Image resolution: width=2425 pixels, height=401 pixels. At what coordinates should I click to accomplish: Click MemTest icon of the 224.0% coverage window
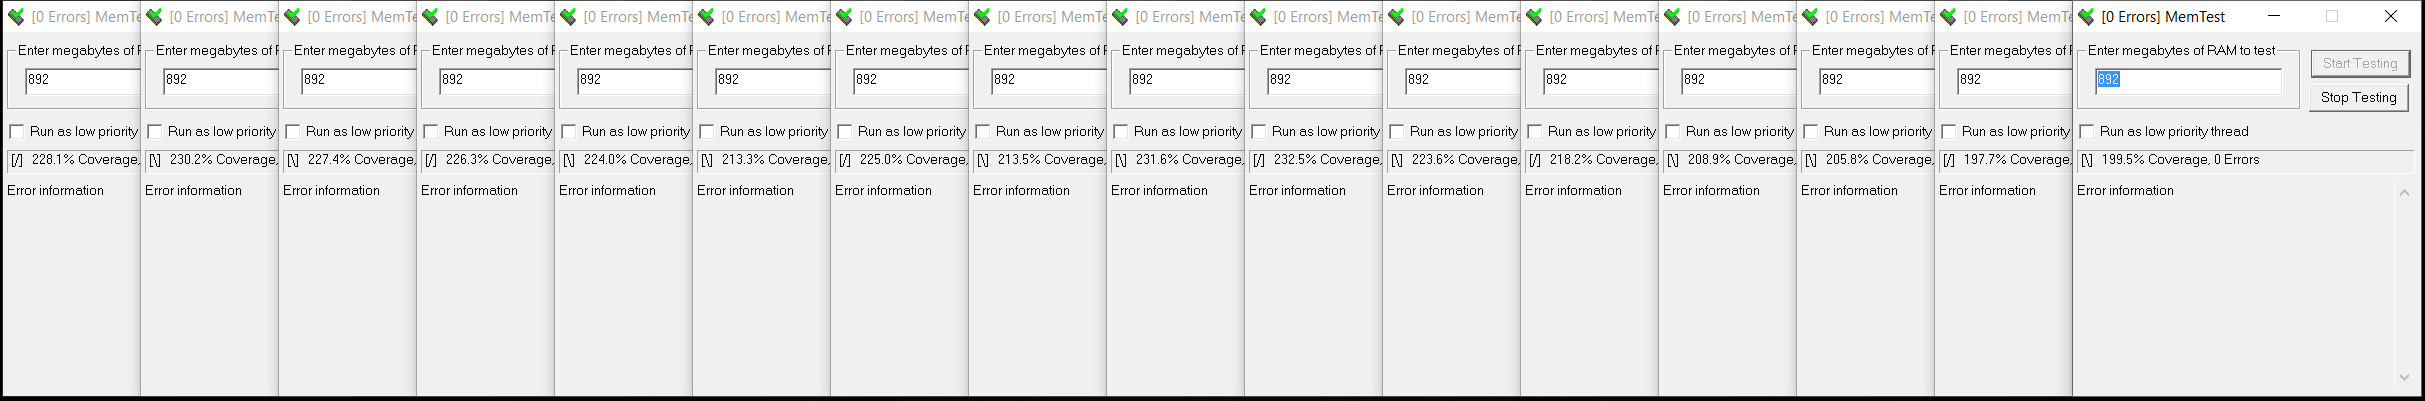pos(568,17)
